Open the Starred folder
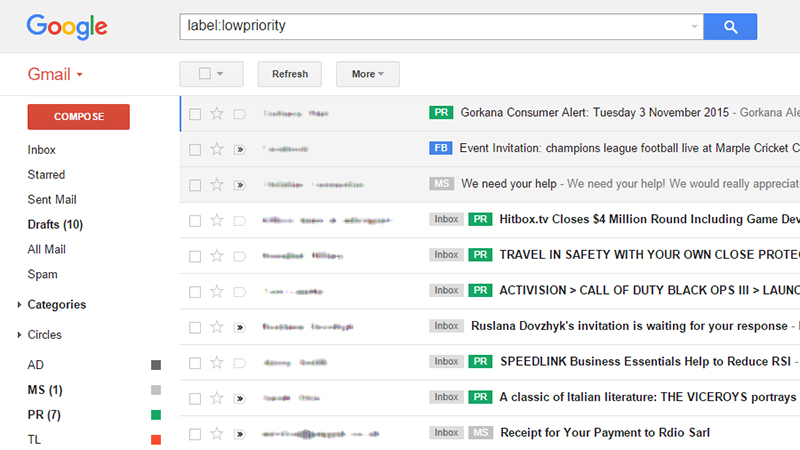The height and width of the screenshot is (450, 800). click(x=46, y=174)
